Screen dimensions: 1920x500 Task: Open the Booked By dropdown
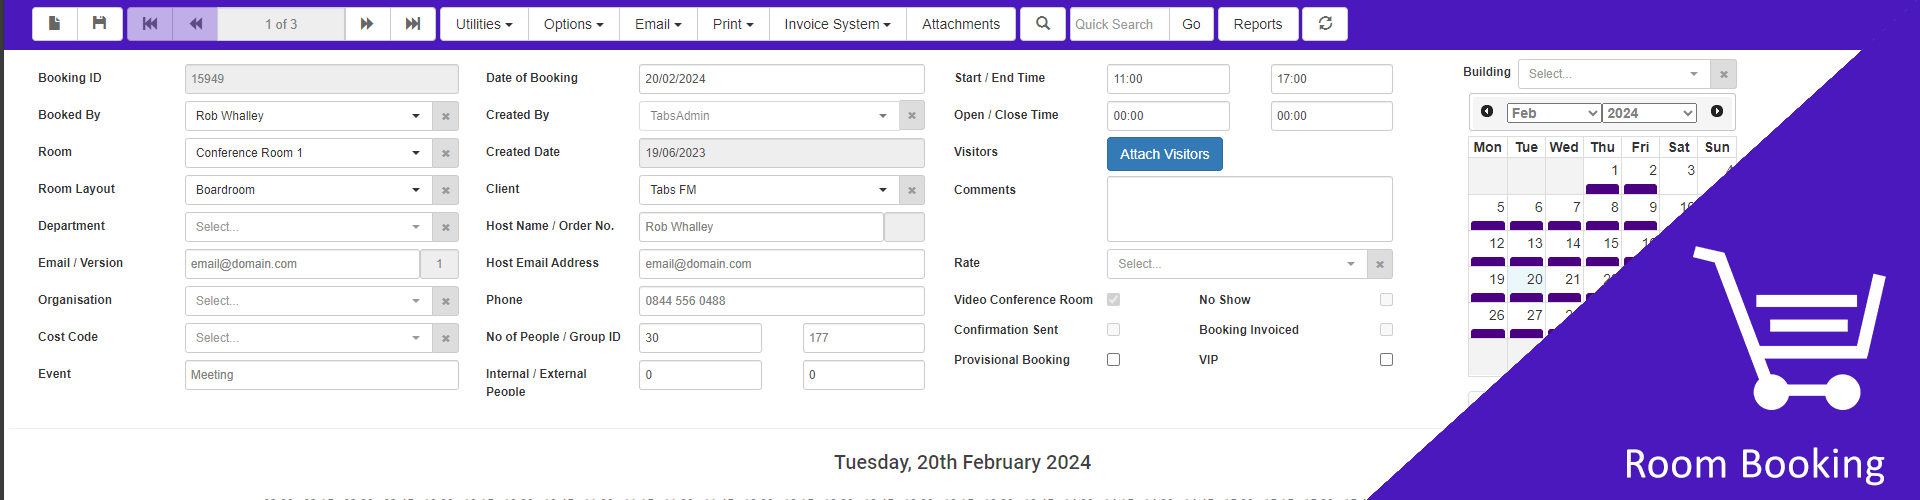pos(309,116)
